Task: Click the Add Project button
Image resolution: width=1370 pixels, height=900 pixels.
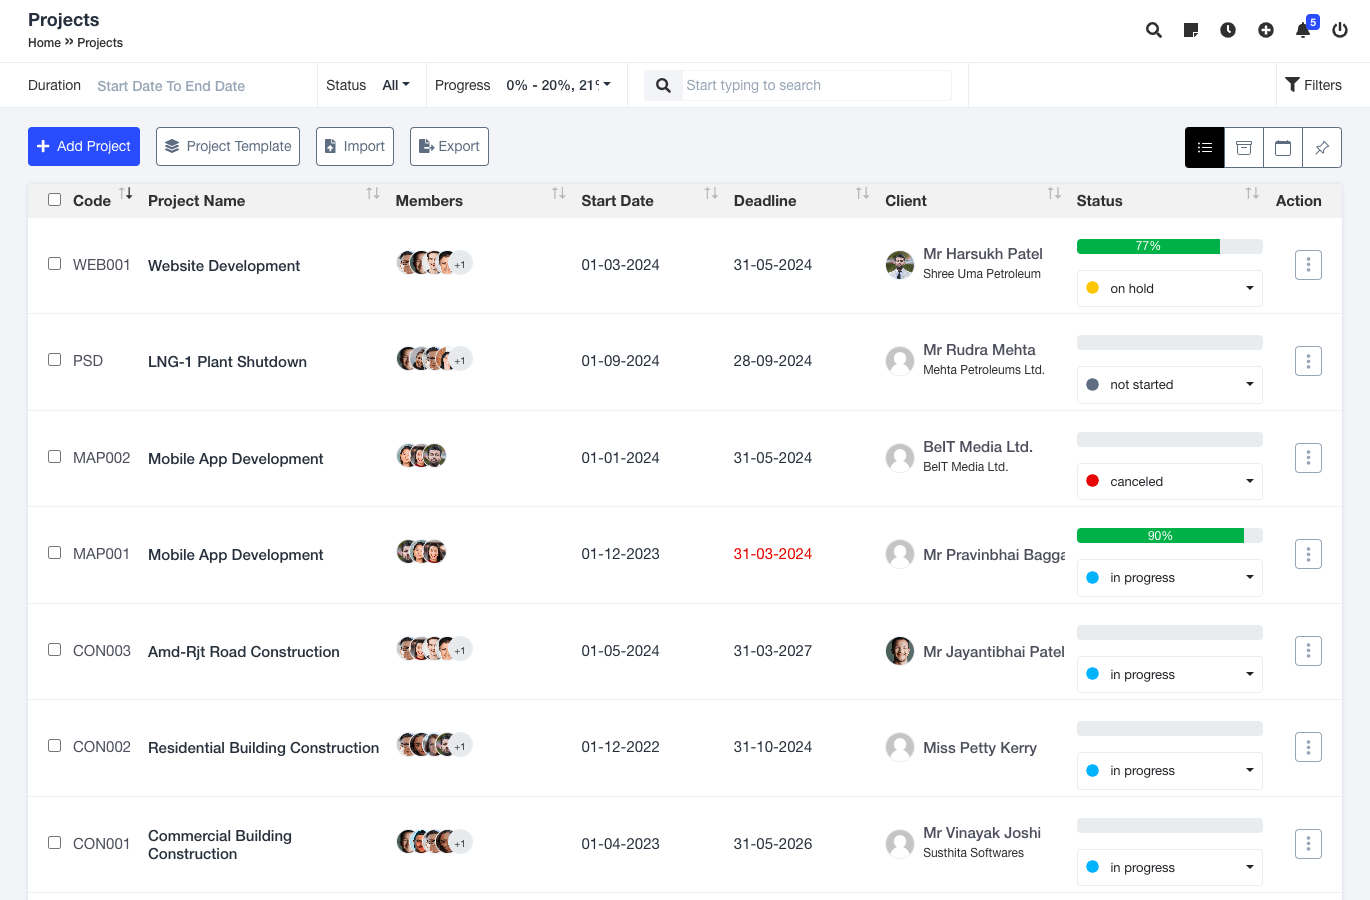Action: [84, 146]
